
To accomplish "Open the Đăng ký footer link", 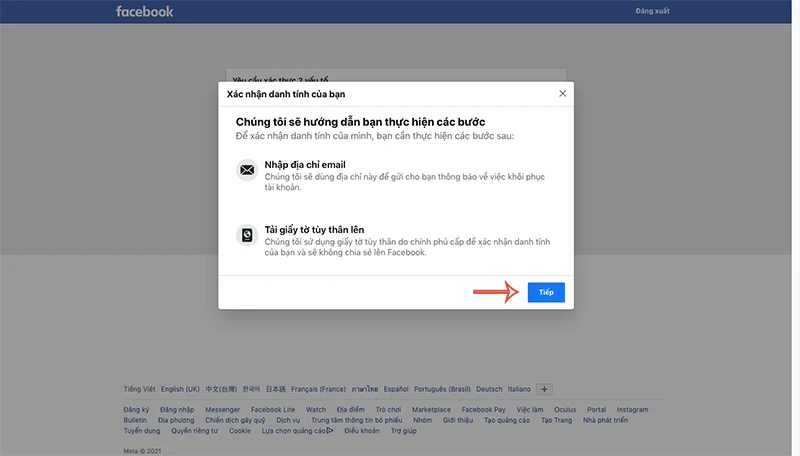I will coord(136,410).
